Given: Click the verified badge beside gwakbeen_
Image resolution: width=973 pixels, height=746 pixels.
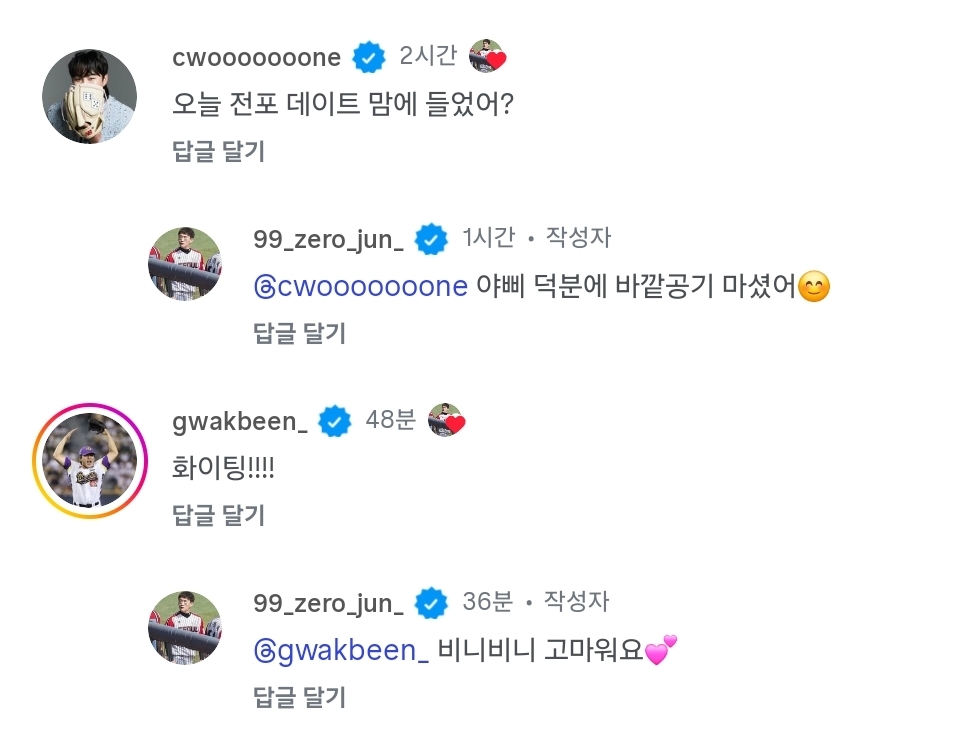Looking at the screenshot, I should coord(335,422).
